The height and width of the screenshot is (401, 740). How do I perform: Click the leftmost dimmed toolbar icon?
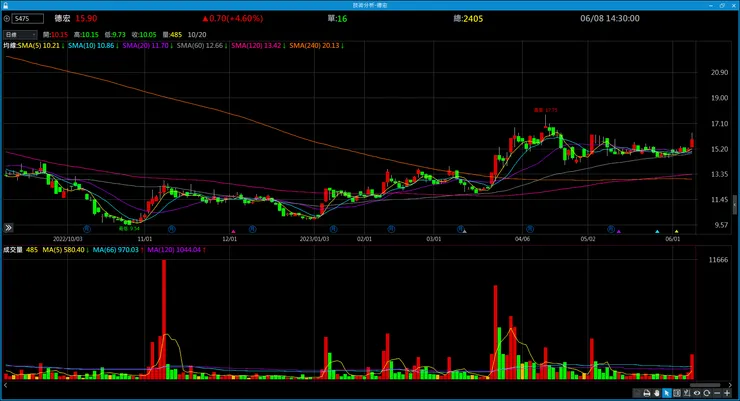pyautogui.click(x=637, y=393)
